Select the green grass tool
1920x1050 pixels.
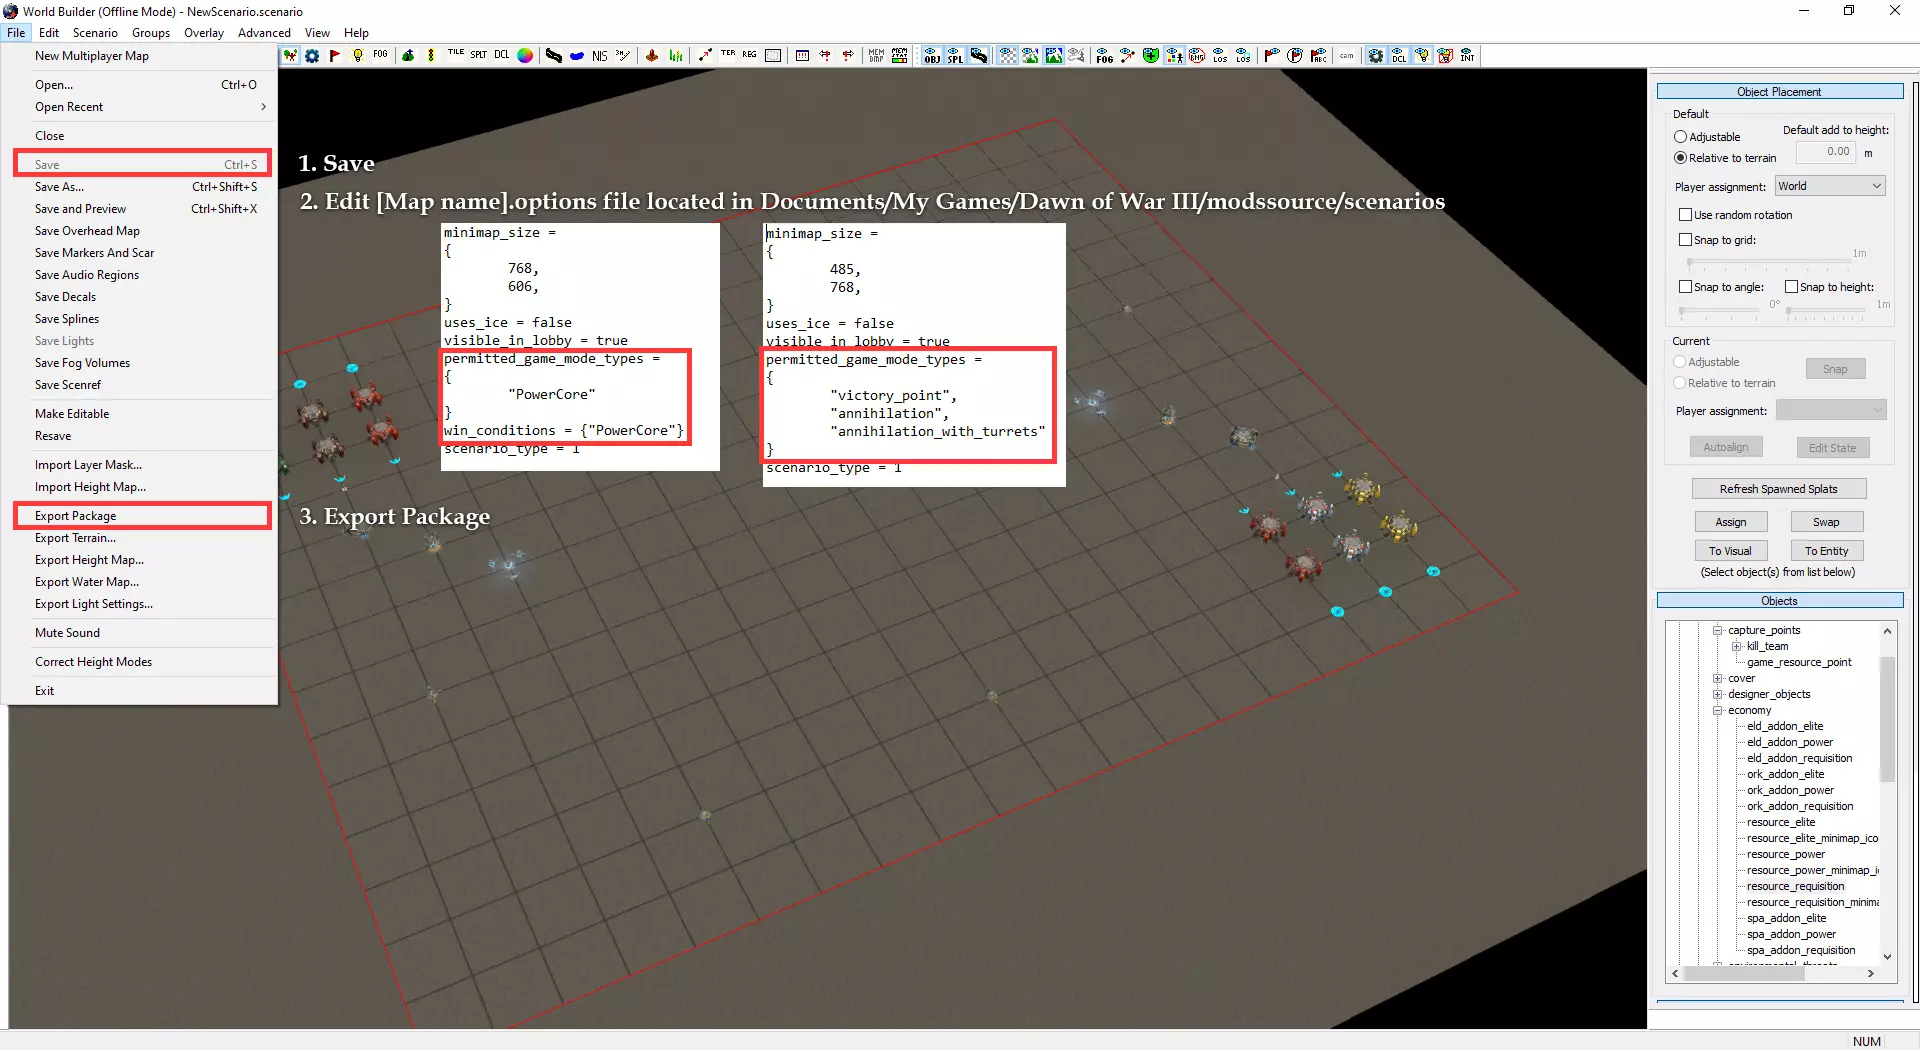pos(676,56)
